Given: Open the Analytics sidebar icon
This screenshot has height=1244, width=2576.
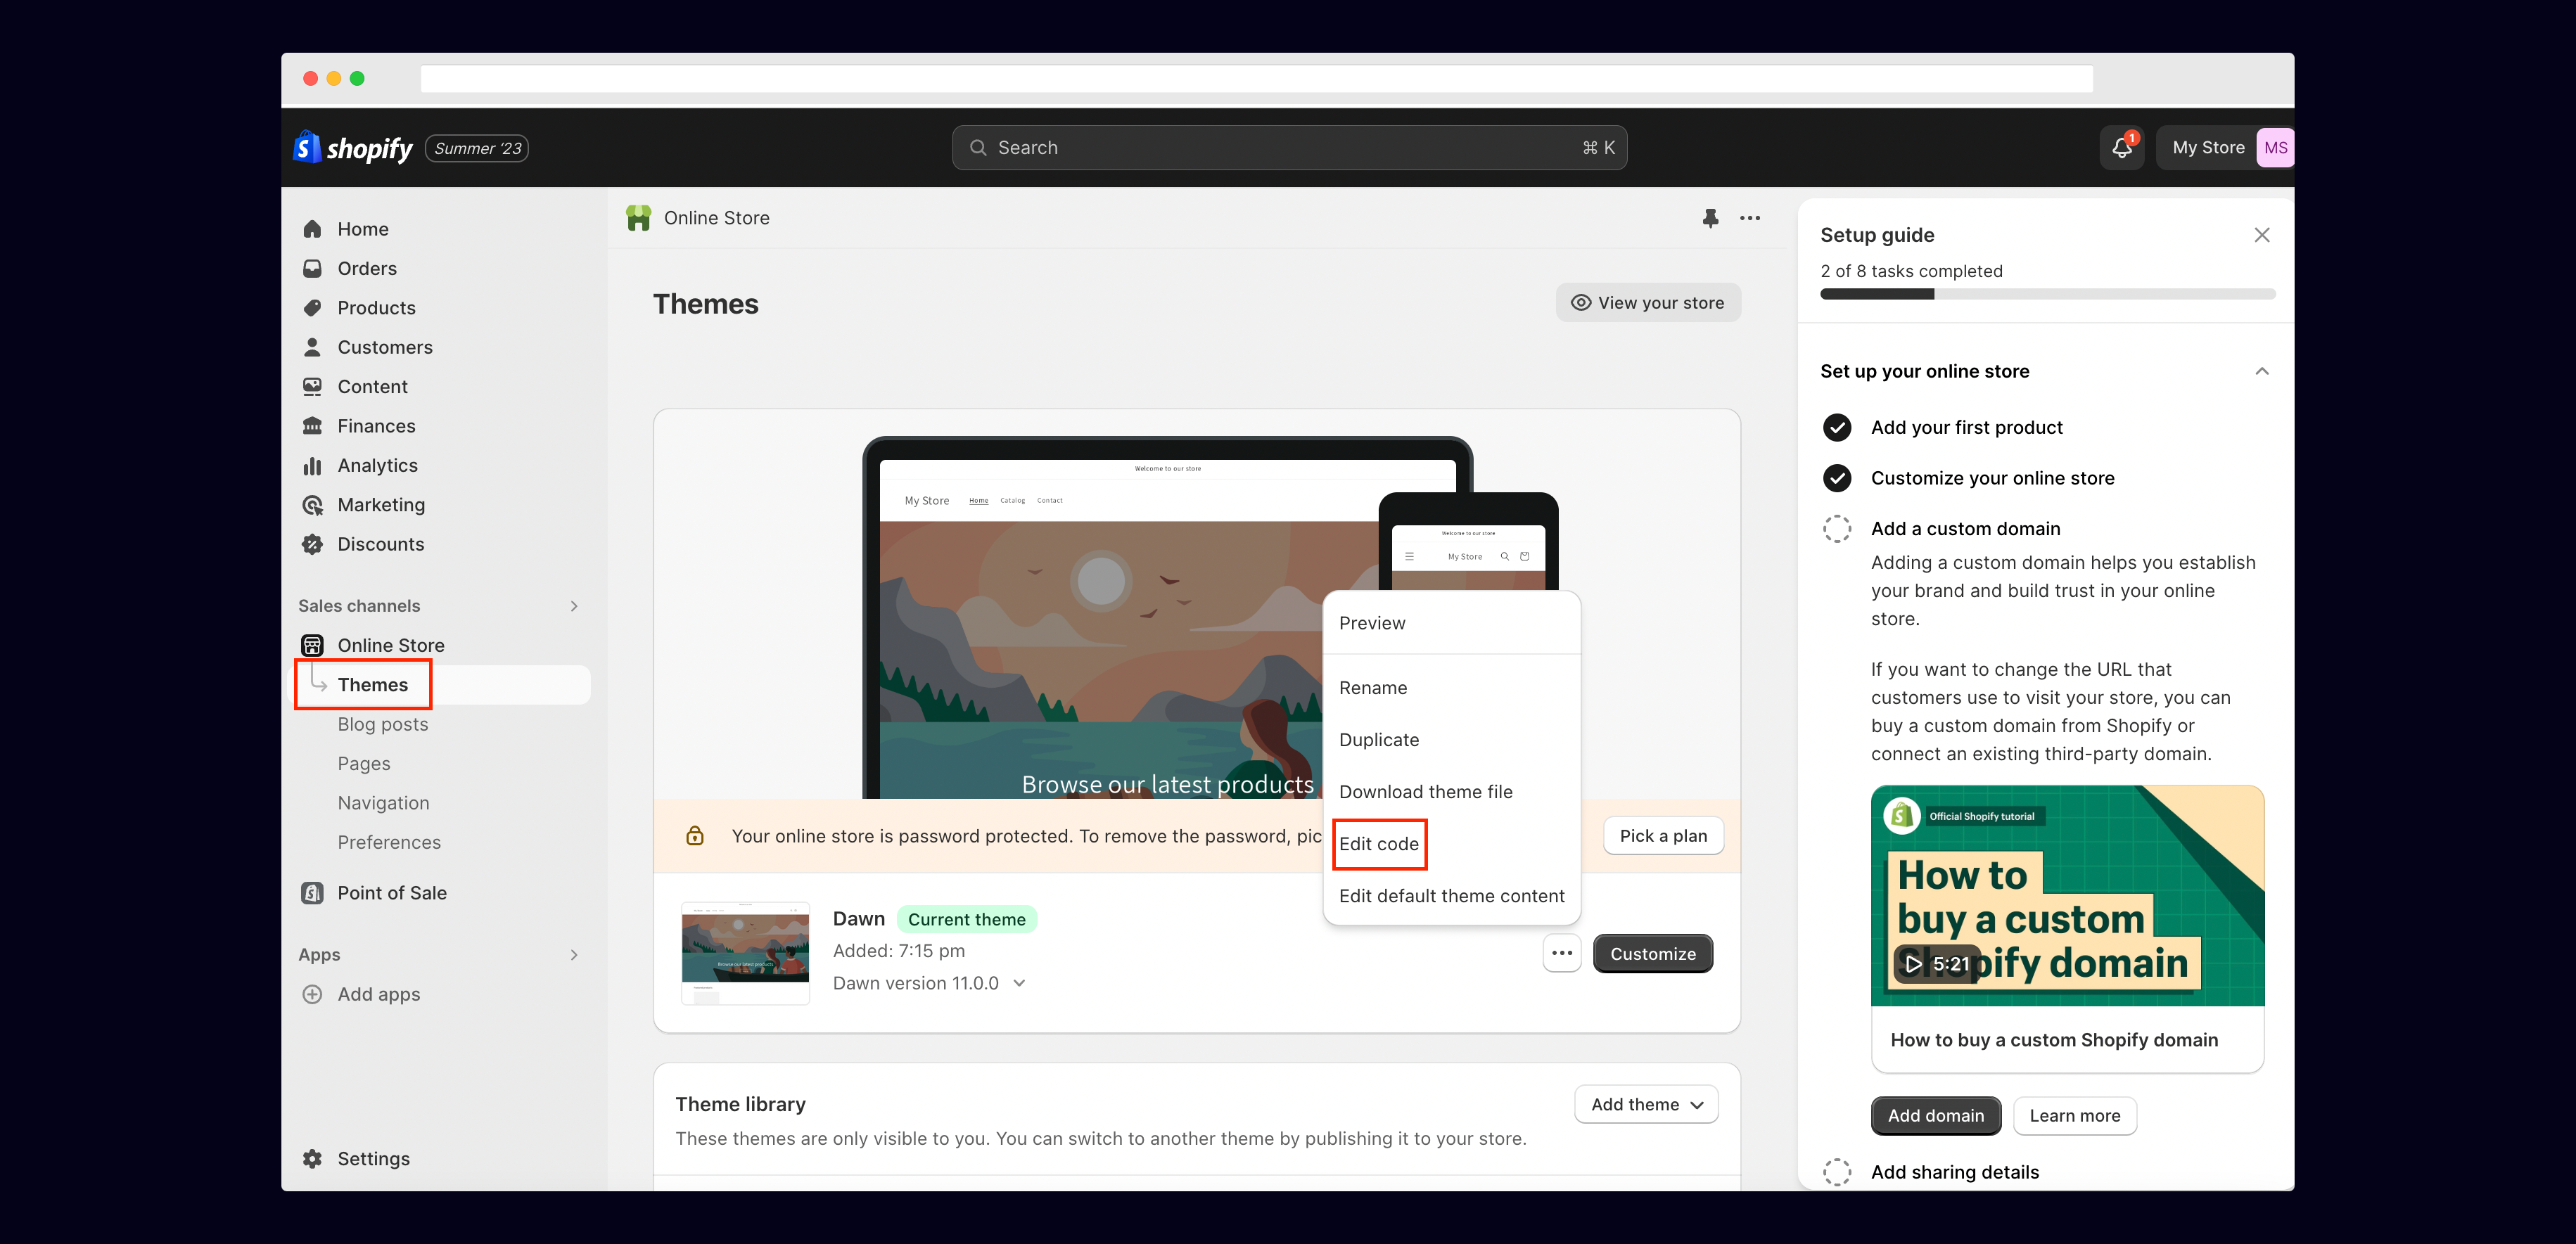Looking at the screenshot, I should [x=313, y=466].
